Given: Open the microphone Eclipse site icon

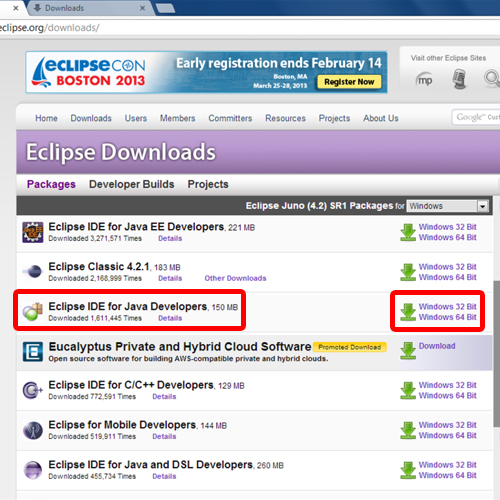Looking at the screenshot, I should pyautogui.click(x=459, y=79).
